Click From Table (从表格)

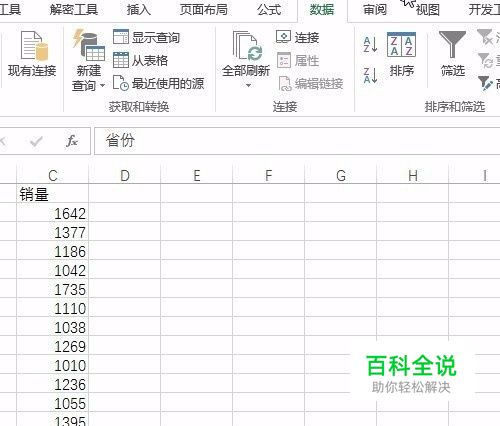[x=140, y=60]
